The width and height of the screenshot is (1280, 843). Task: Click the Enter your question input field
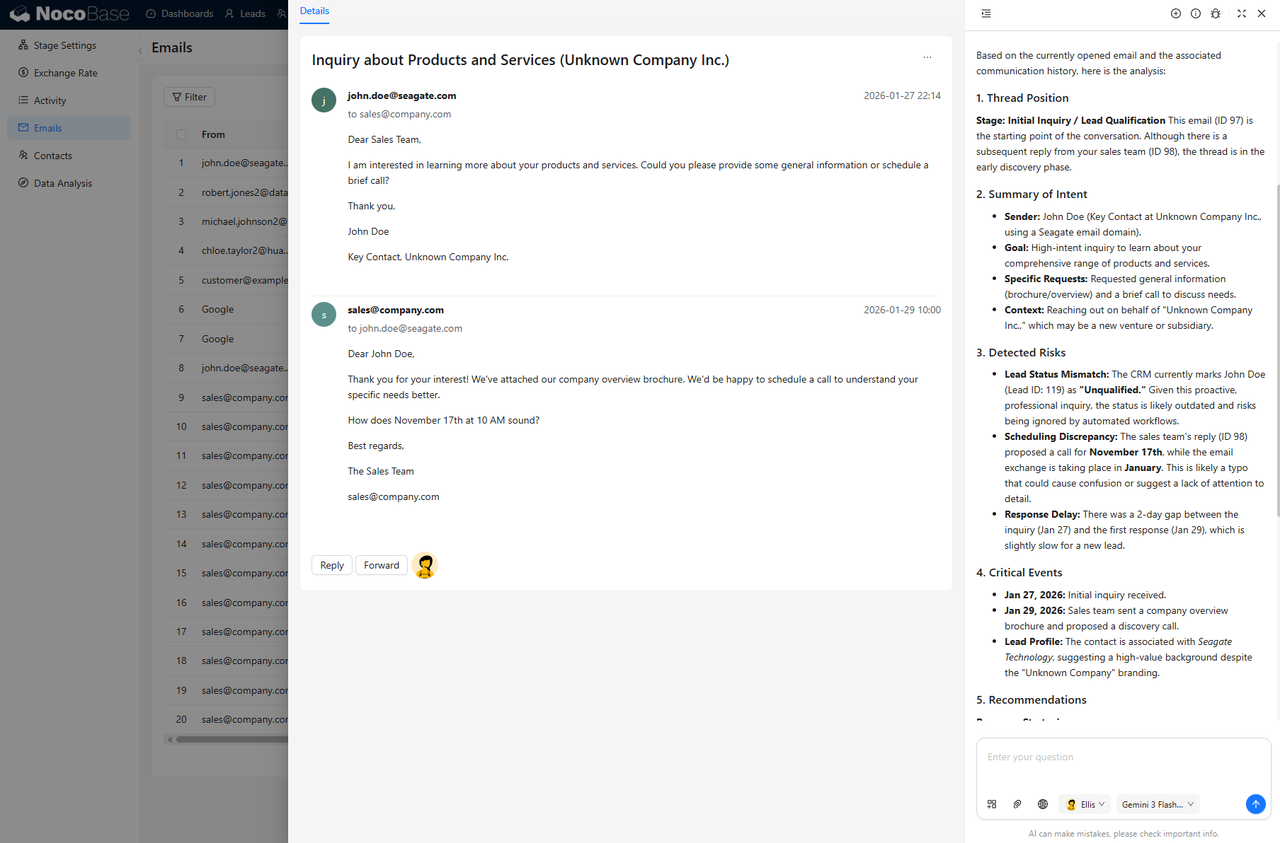(x=1123, y=758)
